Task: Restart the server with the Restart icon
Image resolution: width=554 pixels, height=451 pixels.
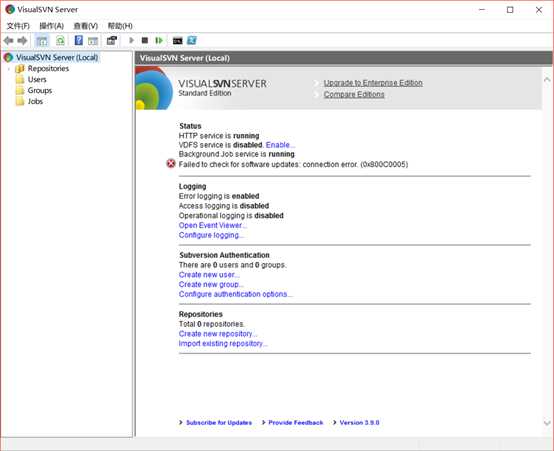Action: coord(159,40)
